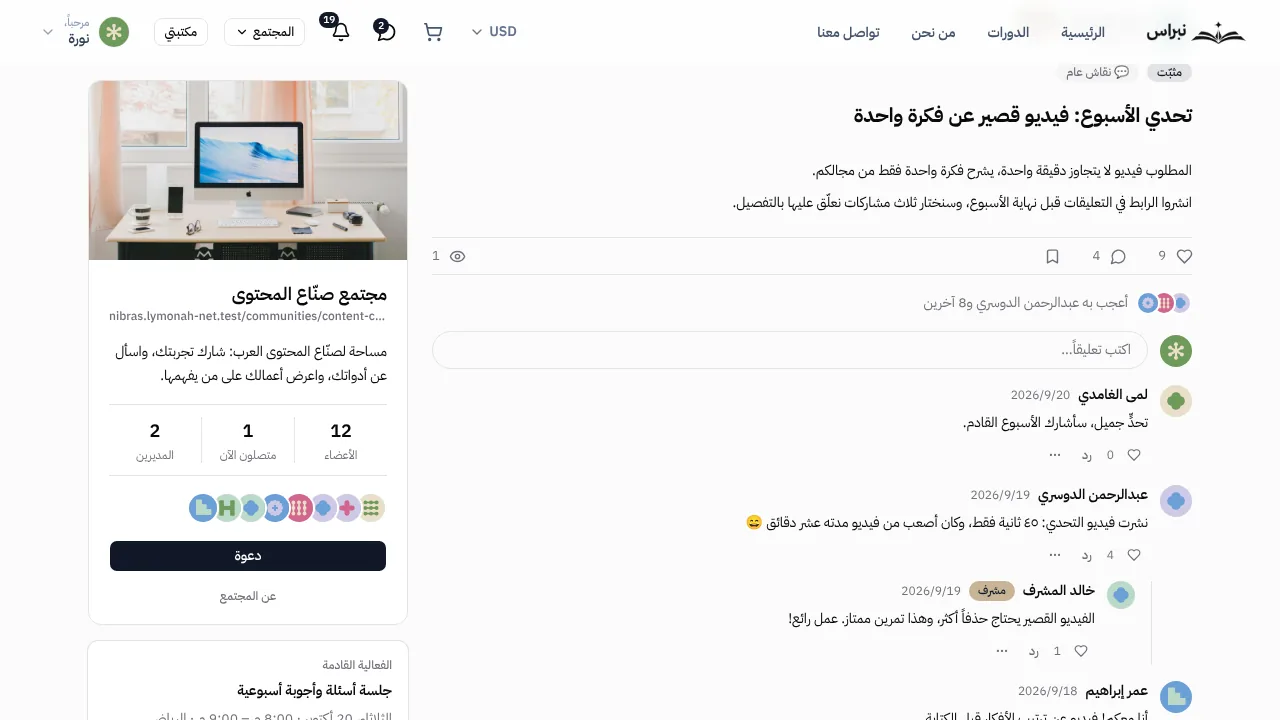Open notifications bell with badge 19
This screenshot has height=720, width=1280.
pos(340,31)
